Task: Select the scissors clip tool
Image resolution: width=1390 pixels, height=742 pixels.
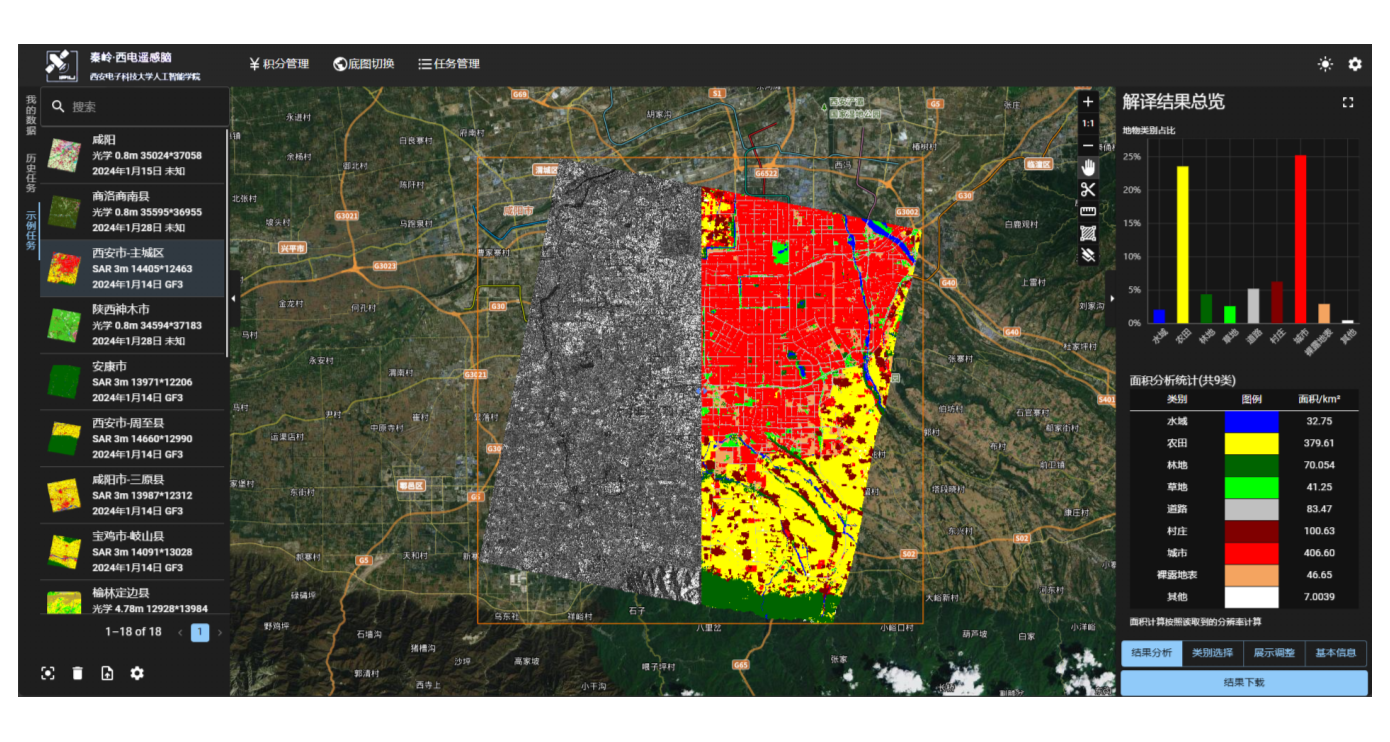Action: [x=1088, y=190]
